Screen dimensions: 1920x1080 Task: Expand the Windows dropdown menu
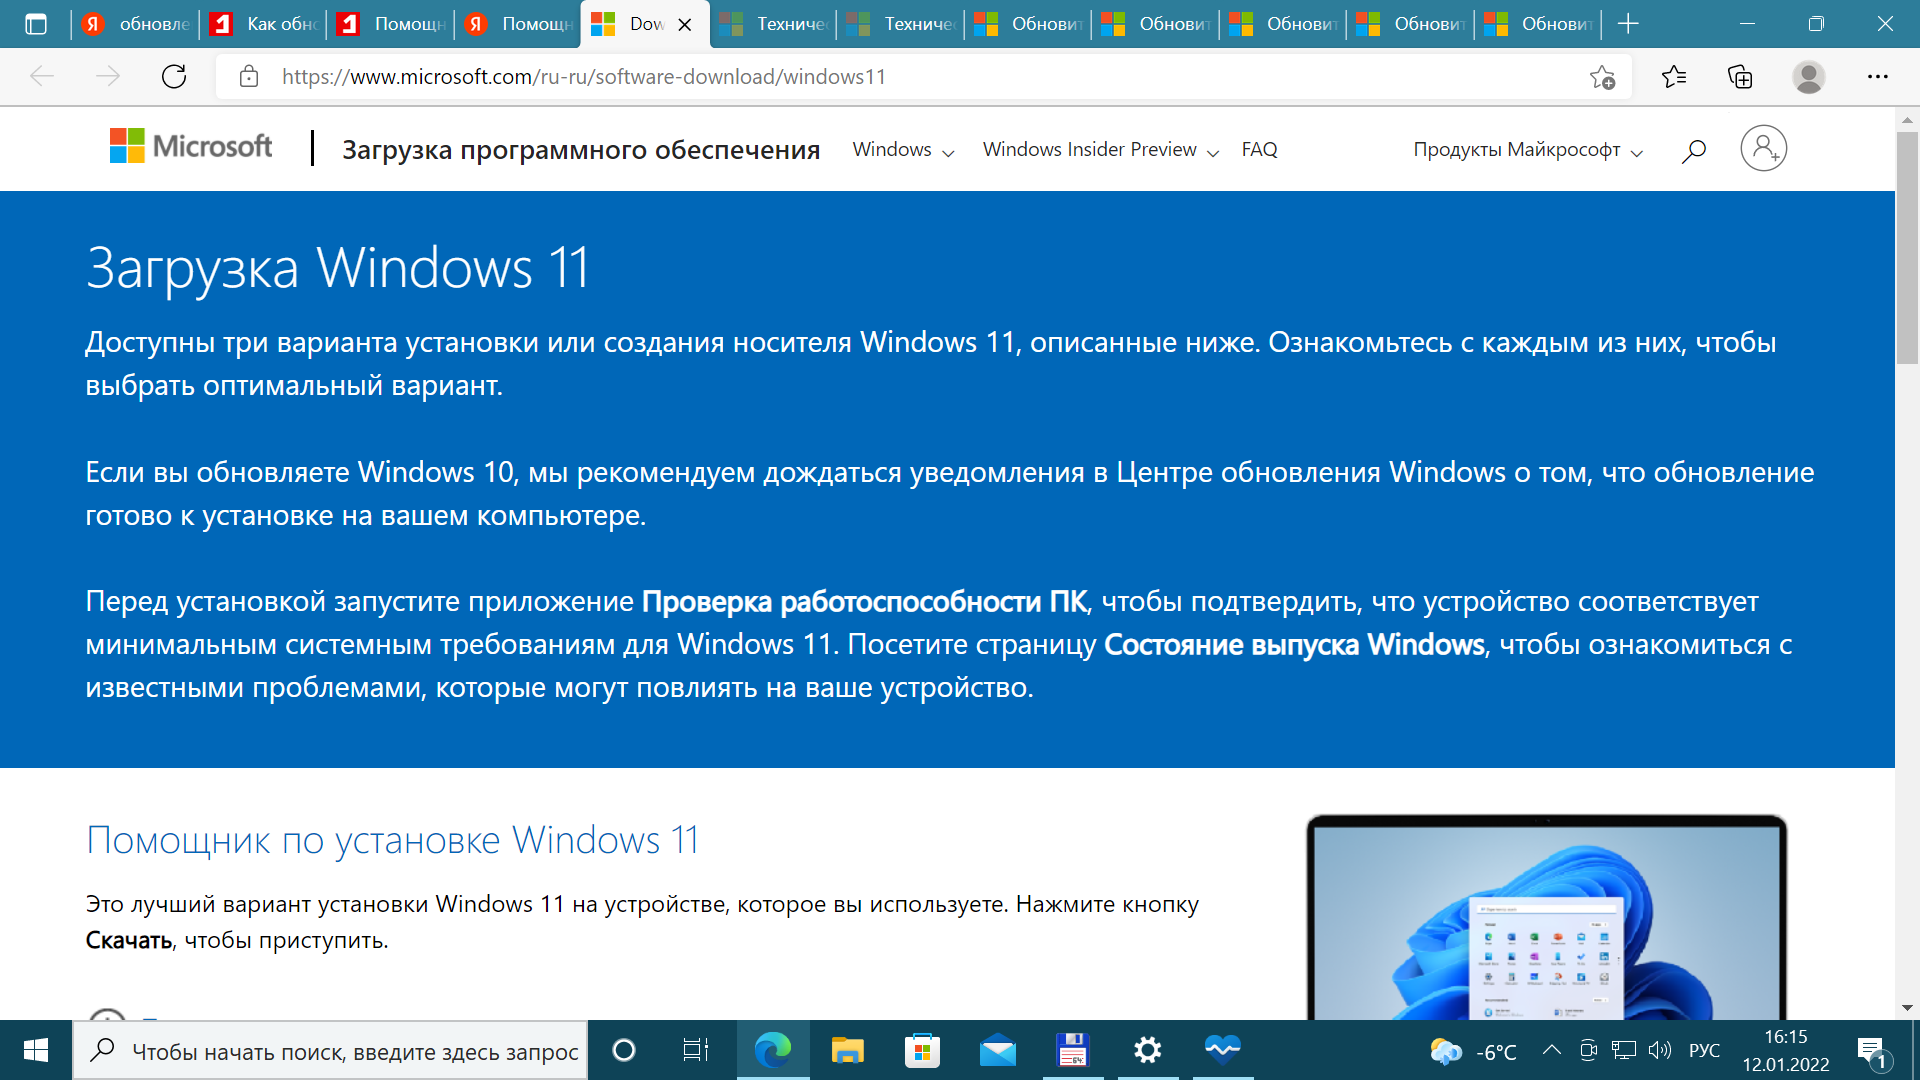tap(903, 150)
